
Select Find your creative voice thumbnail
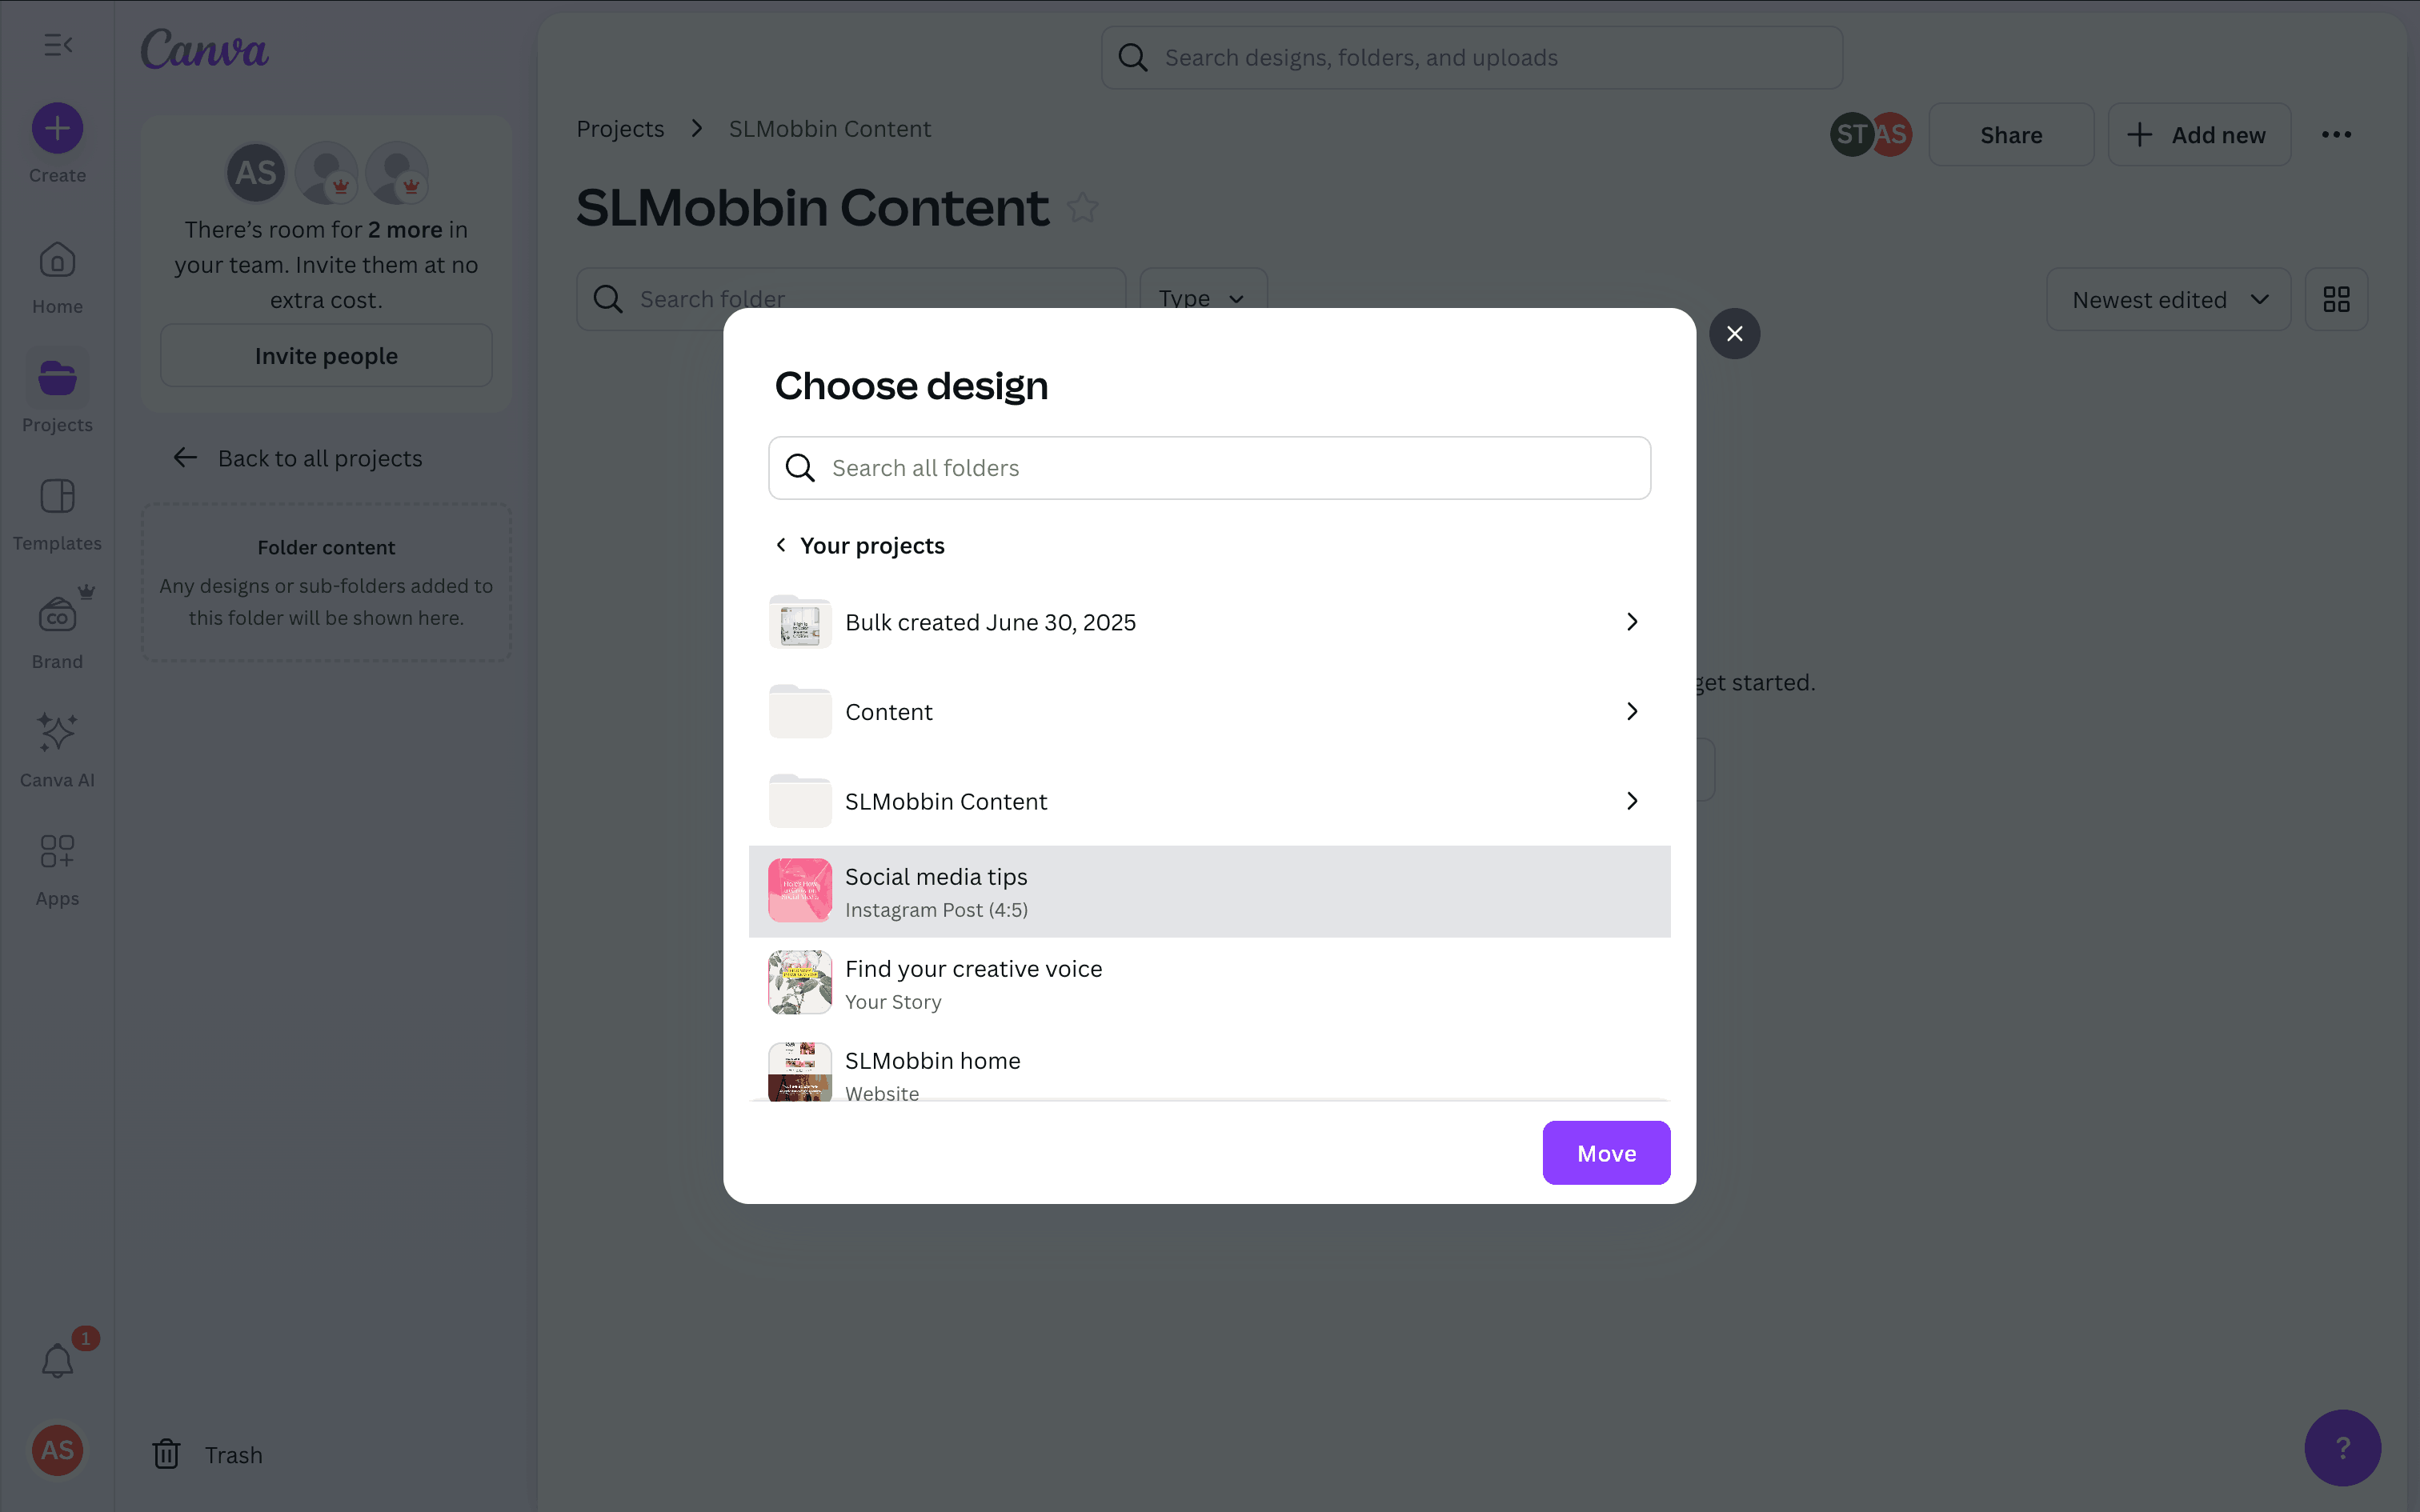(x=799, y=983)
